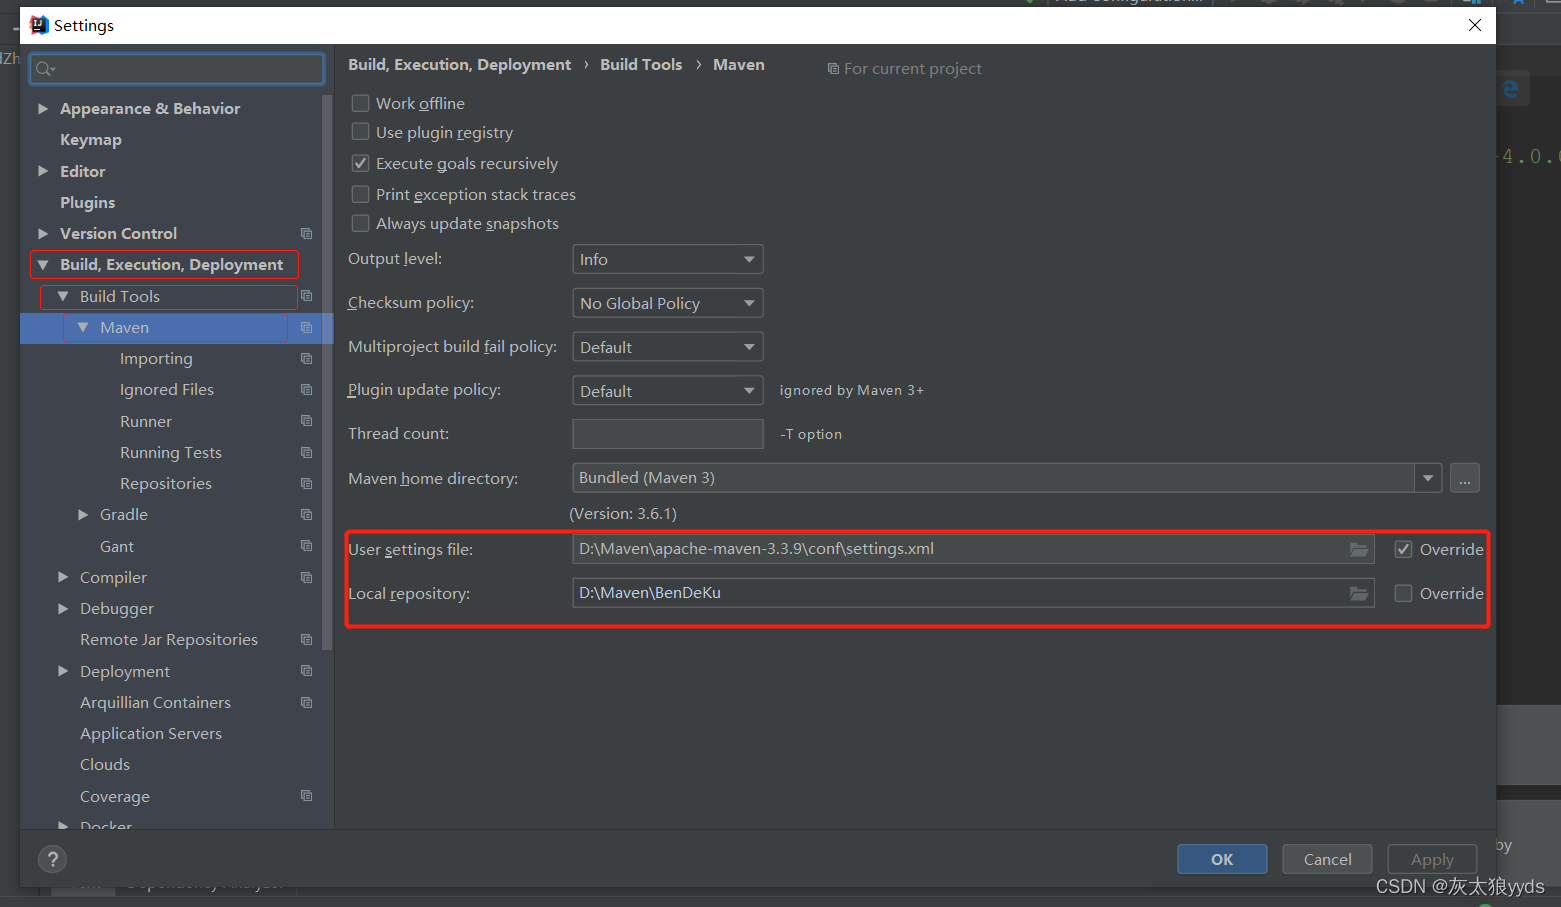Open Importing under Maven
Image resolution: width=1561 pixels, height=907 pixels.
pyautogui.click(x=156, y=358)
